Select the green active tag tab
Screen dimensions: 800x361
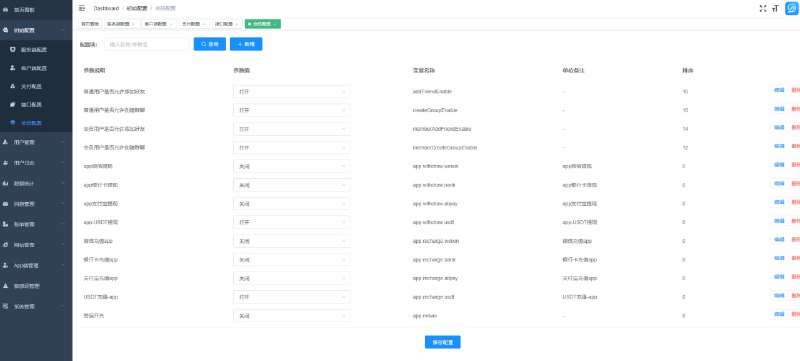pyautogui.click(x=263, y=24)
